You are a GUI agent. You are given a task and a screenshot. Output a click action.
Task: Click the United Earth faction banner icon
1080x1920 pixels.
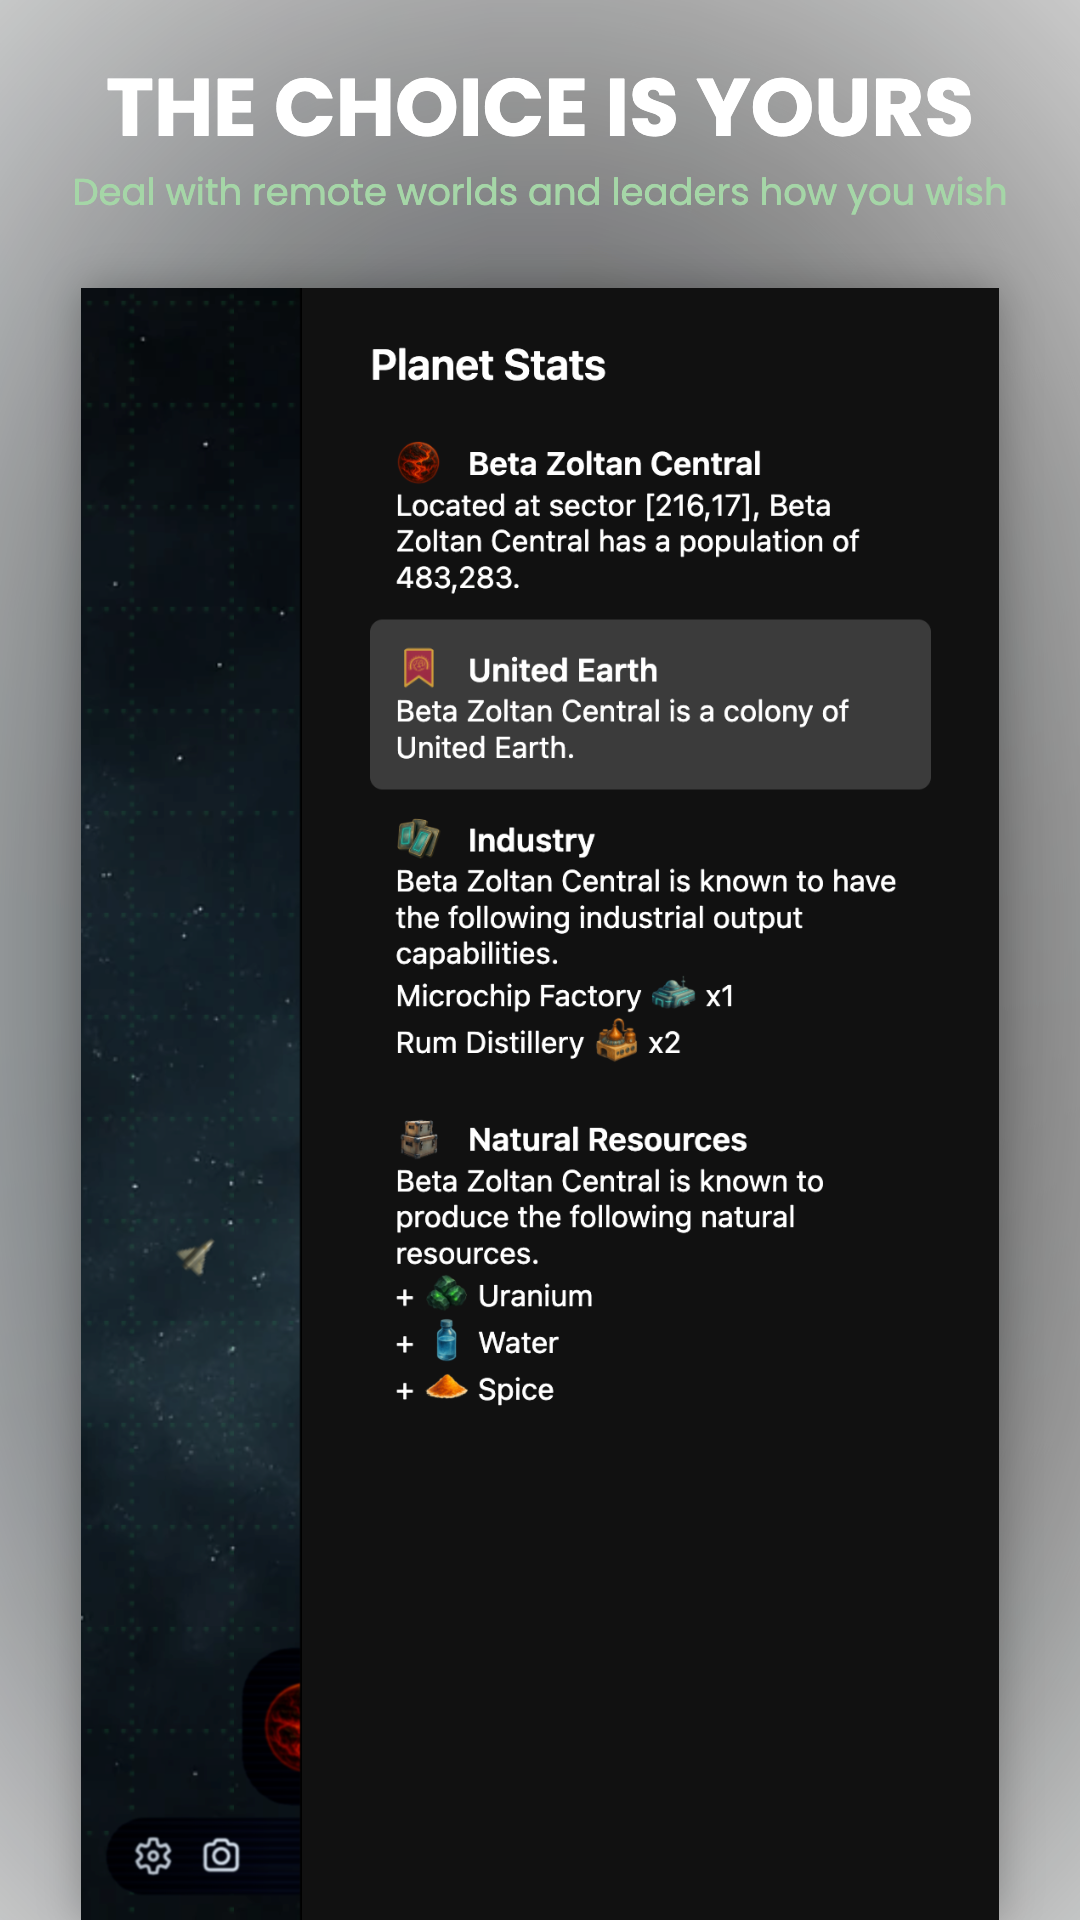click(x=419, y=668)
